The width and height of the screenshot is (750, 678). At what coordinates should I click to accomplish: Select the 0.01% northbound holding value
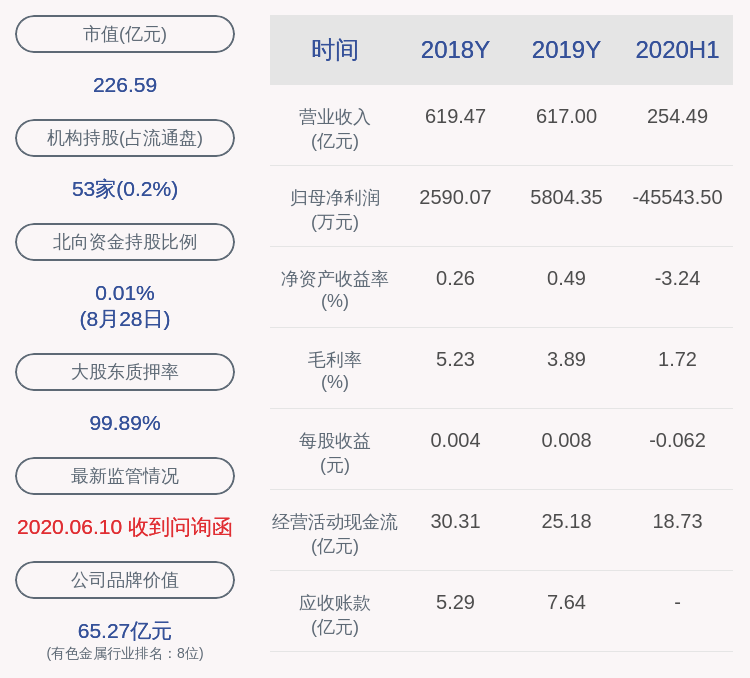pyautogui.click(x=125, y=293)
